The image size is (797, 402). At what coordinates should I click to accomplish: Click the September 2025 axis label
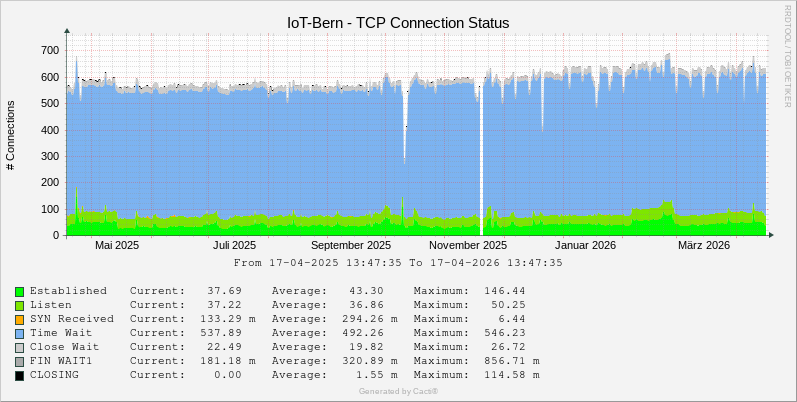click(x=351, y=245)
